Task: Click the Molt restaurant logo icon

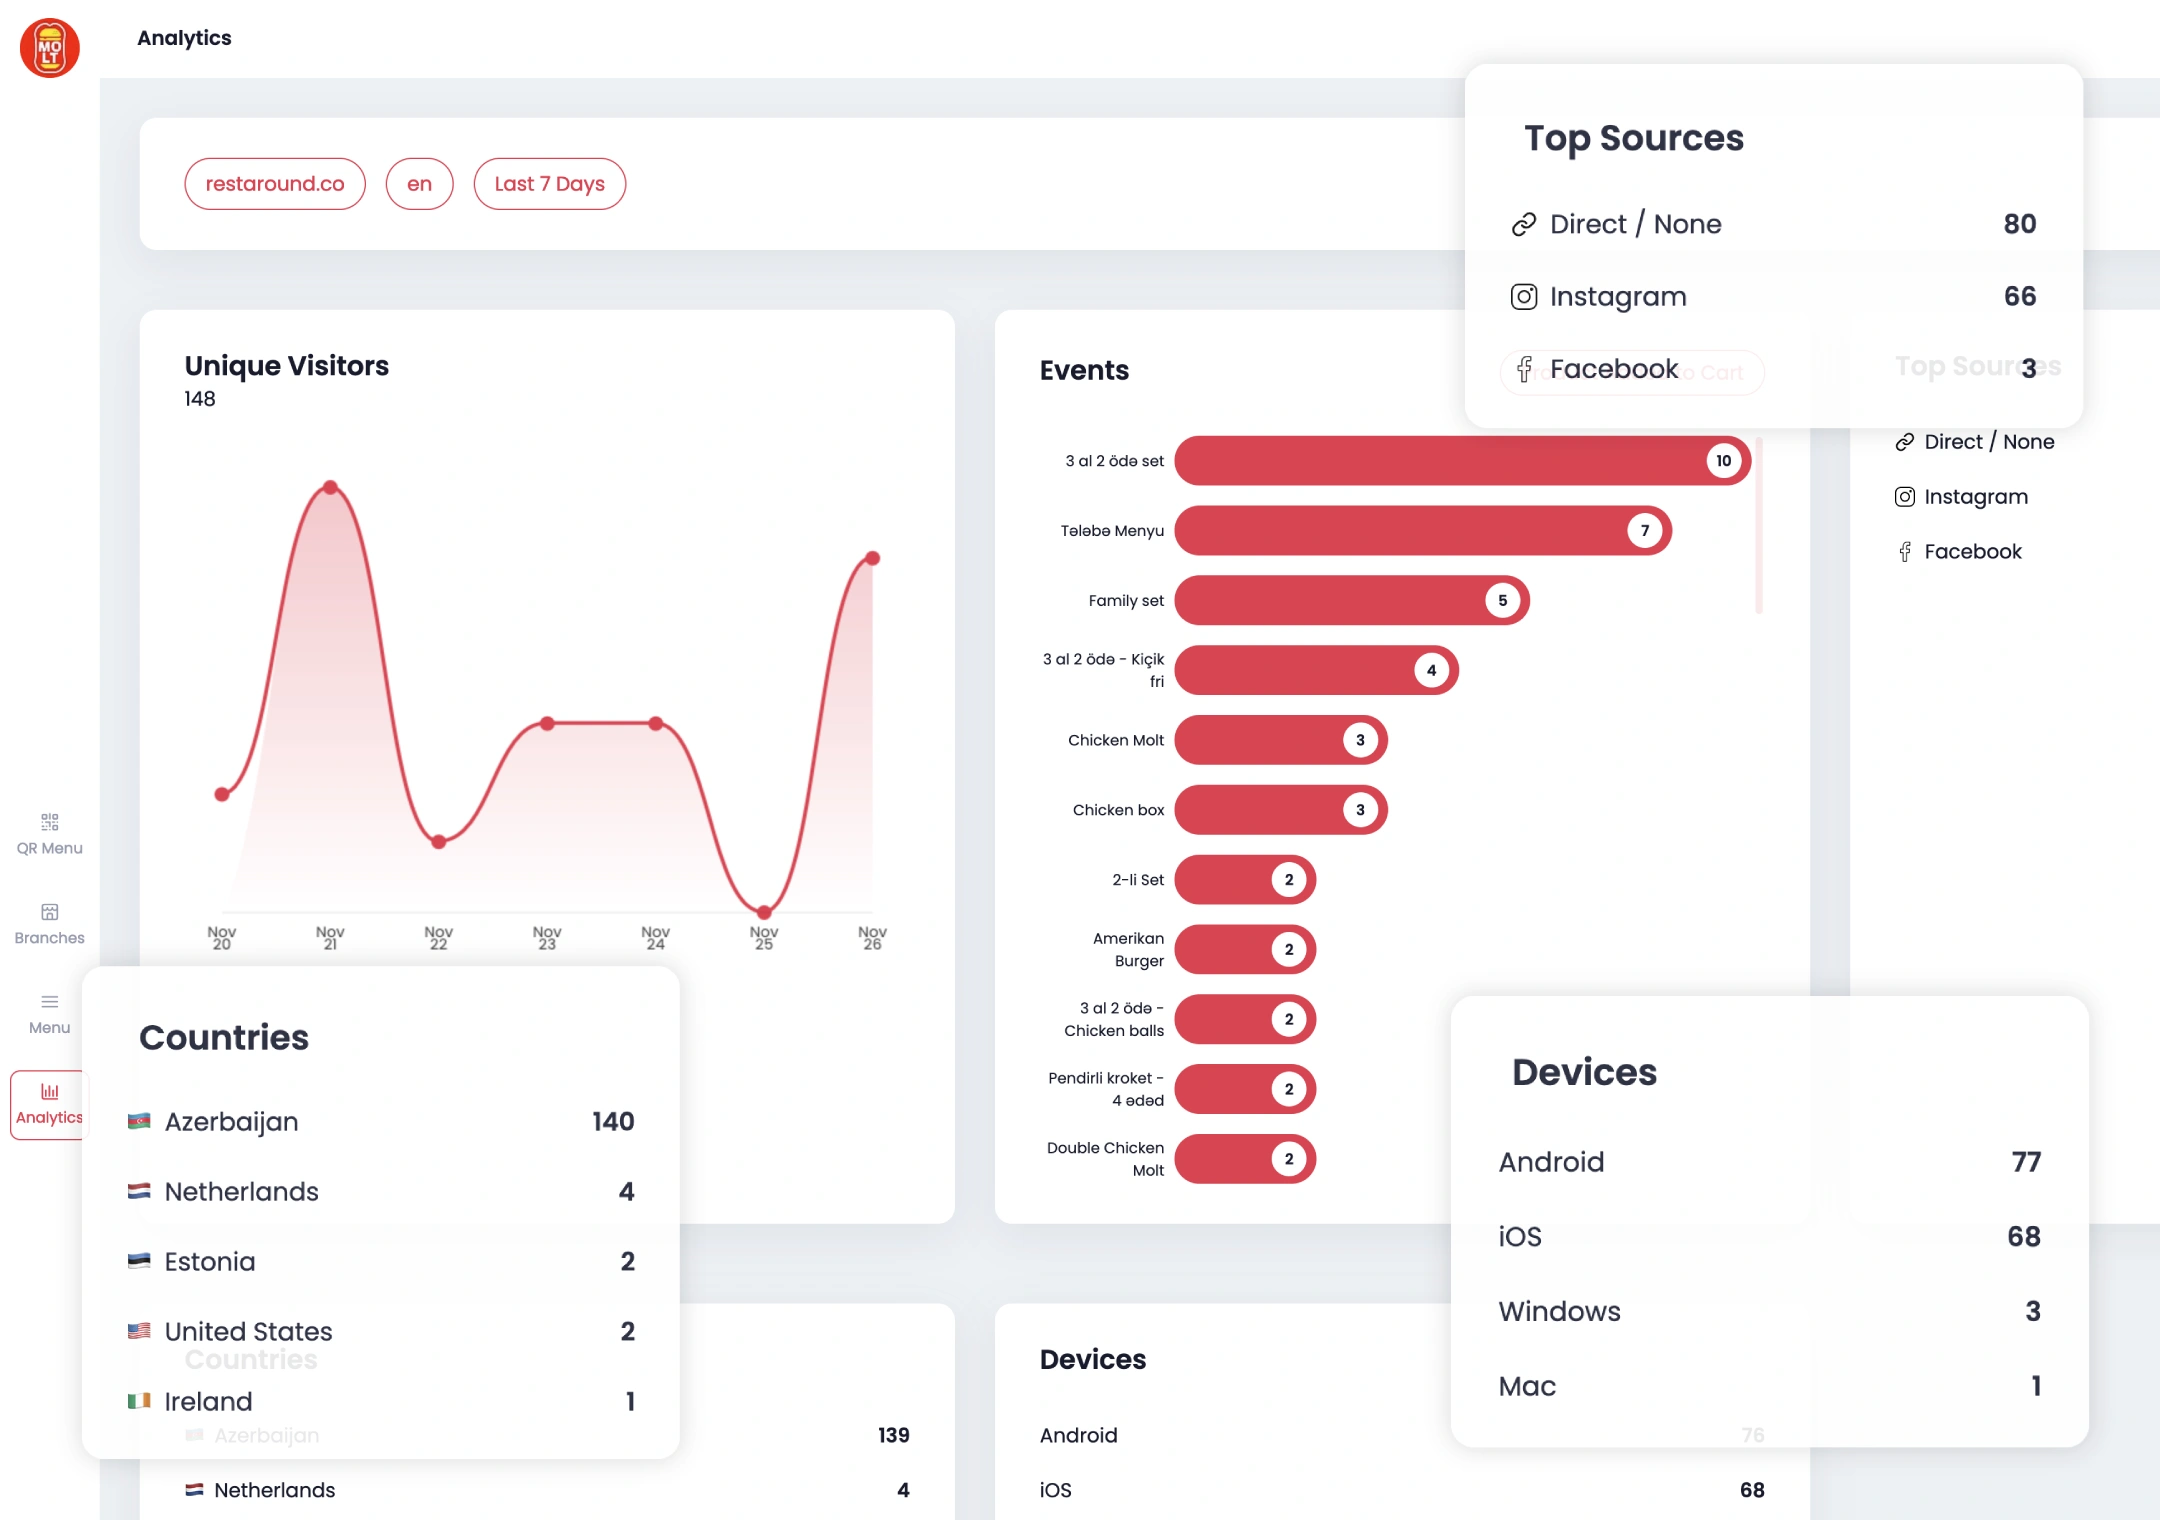Action: point(49,47)
